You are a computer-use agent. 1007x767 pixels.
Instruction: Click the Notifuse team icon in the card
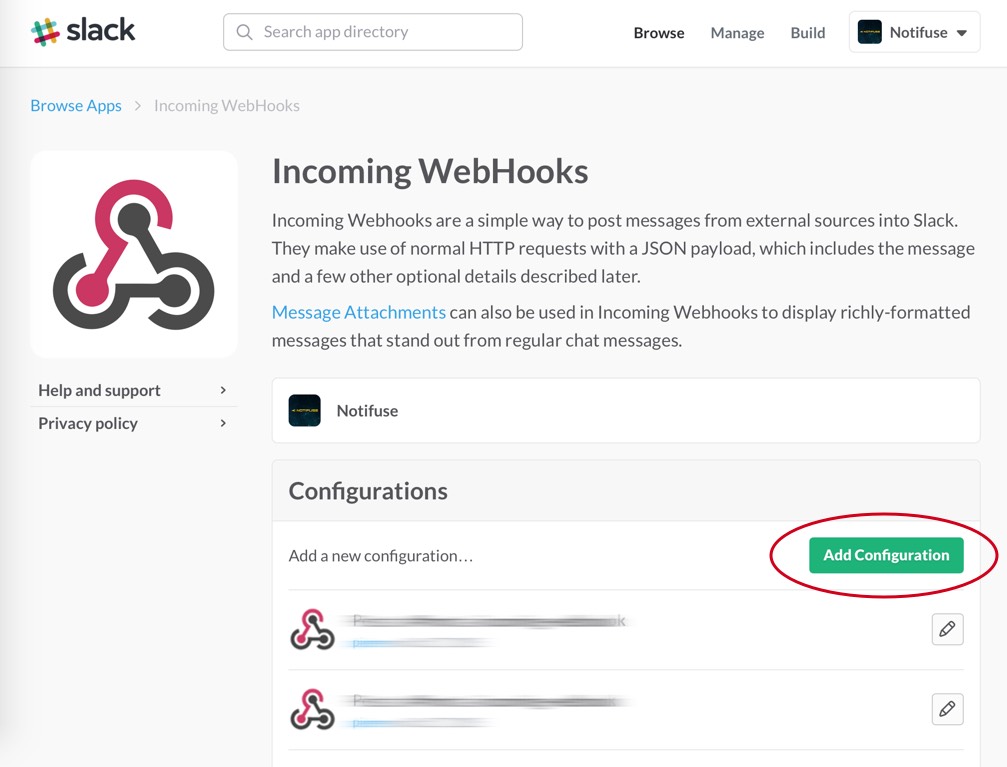(304, 410)
